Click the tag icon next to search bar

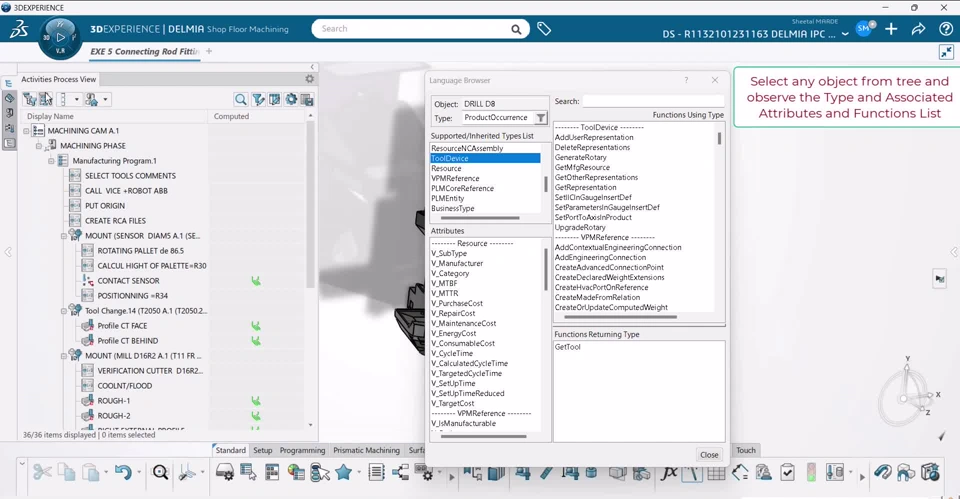544,29
